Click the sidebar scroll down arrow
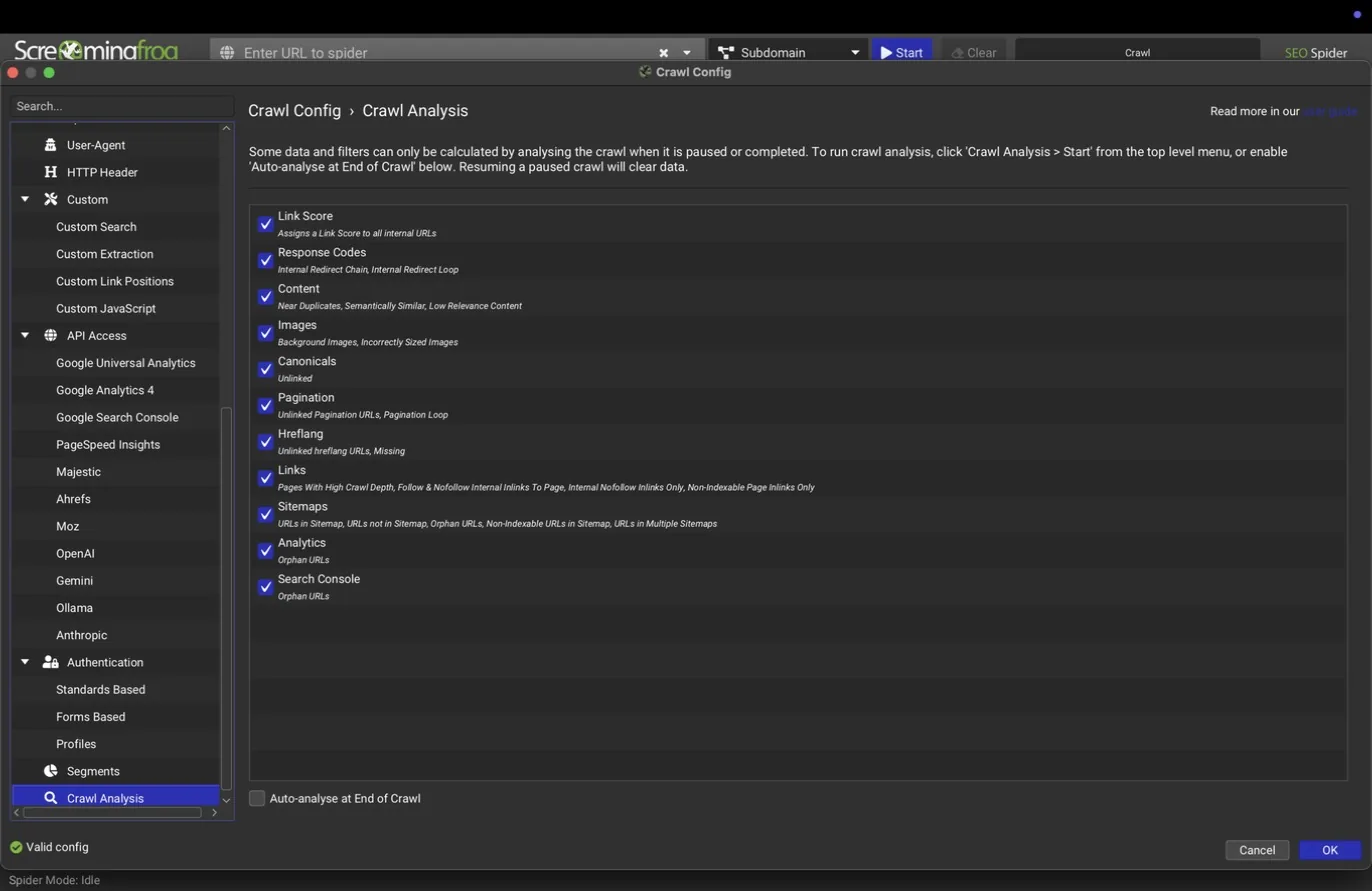This screenshot has width=1372, height=891. pos(226,800)
